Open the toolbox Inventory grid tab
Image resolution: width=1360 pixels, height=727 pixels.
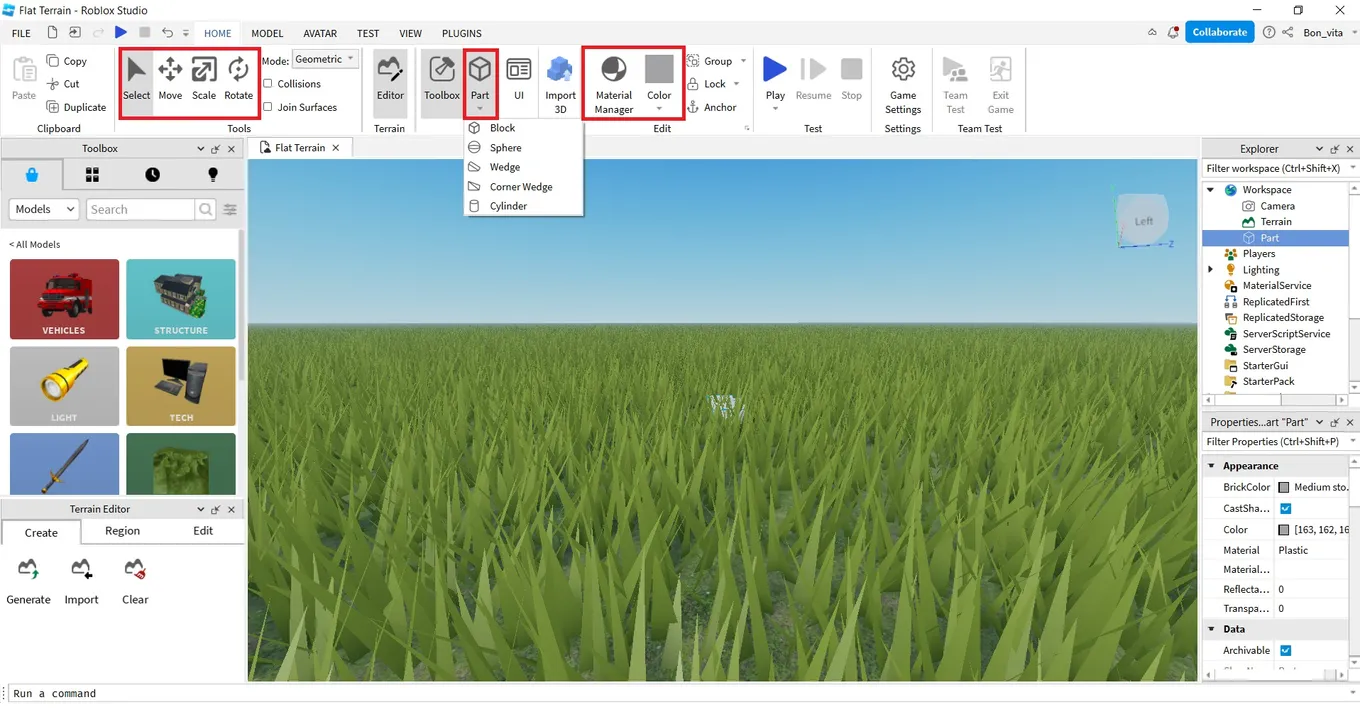92,175
